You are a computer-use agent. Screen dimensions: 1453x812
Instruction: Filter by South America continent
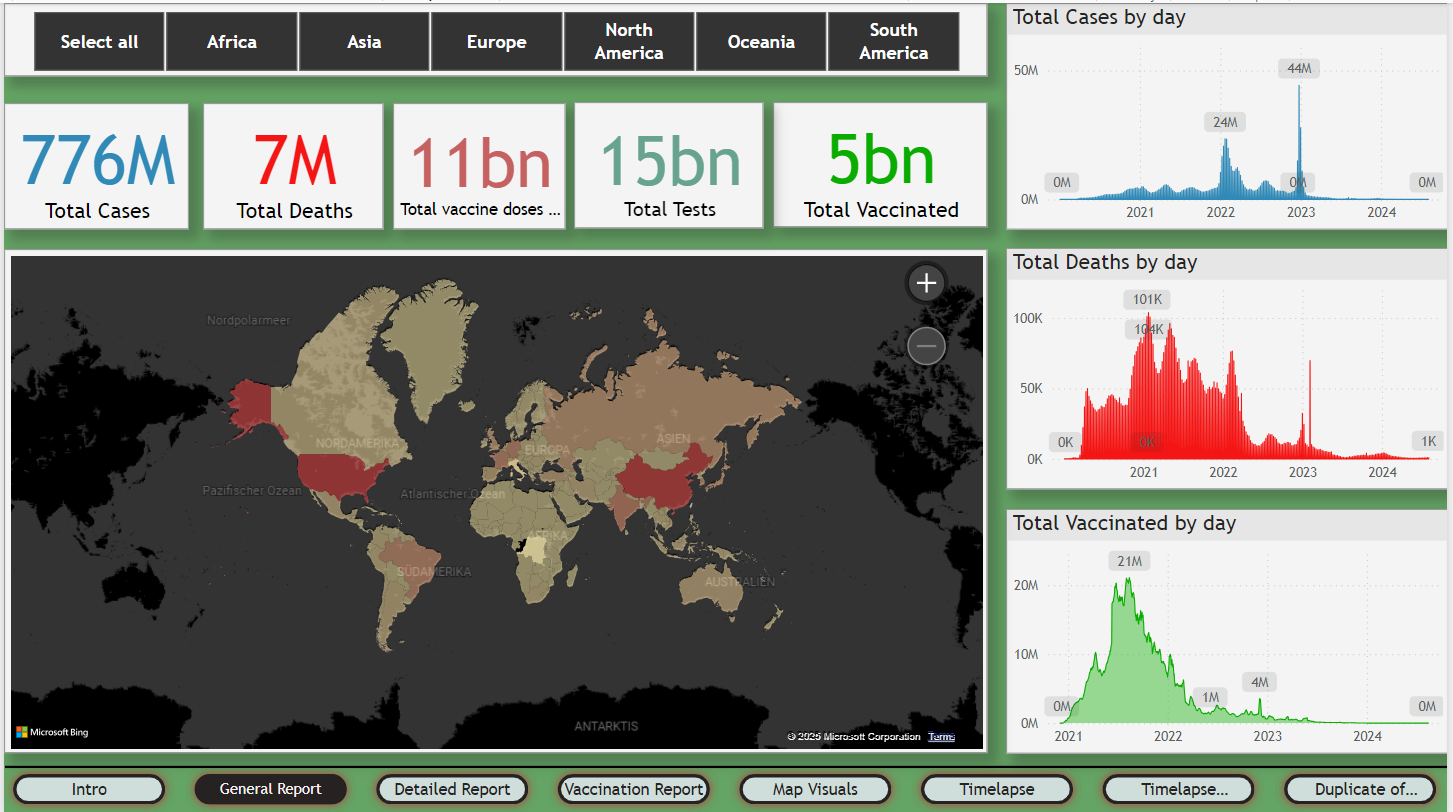point(894,42)
